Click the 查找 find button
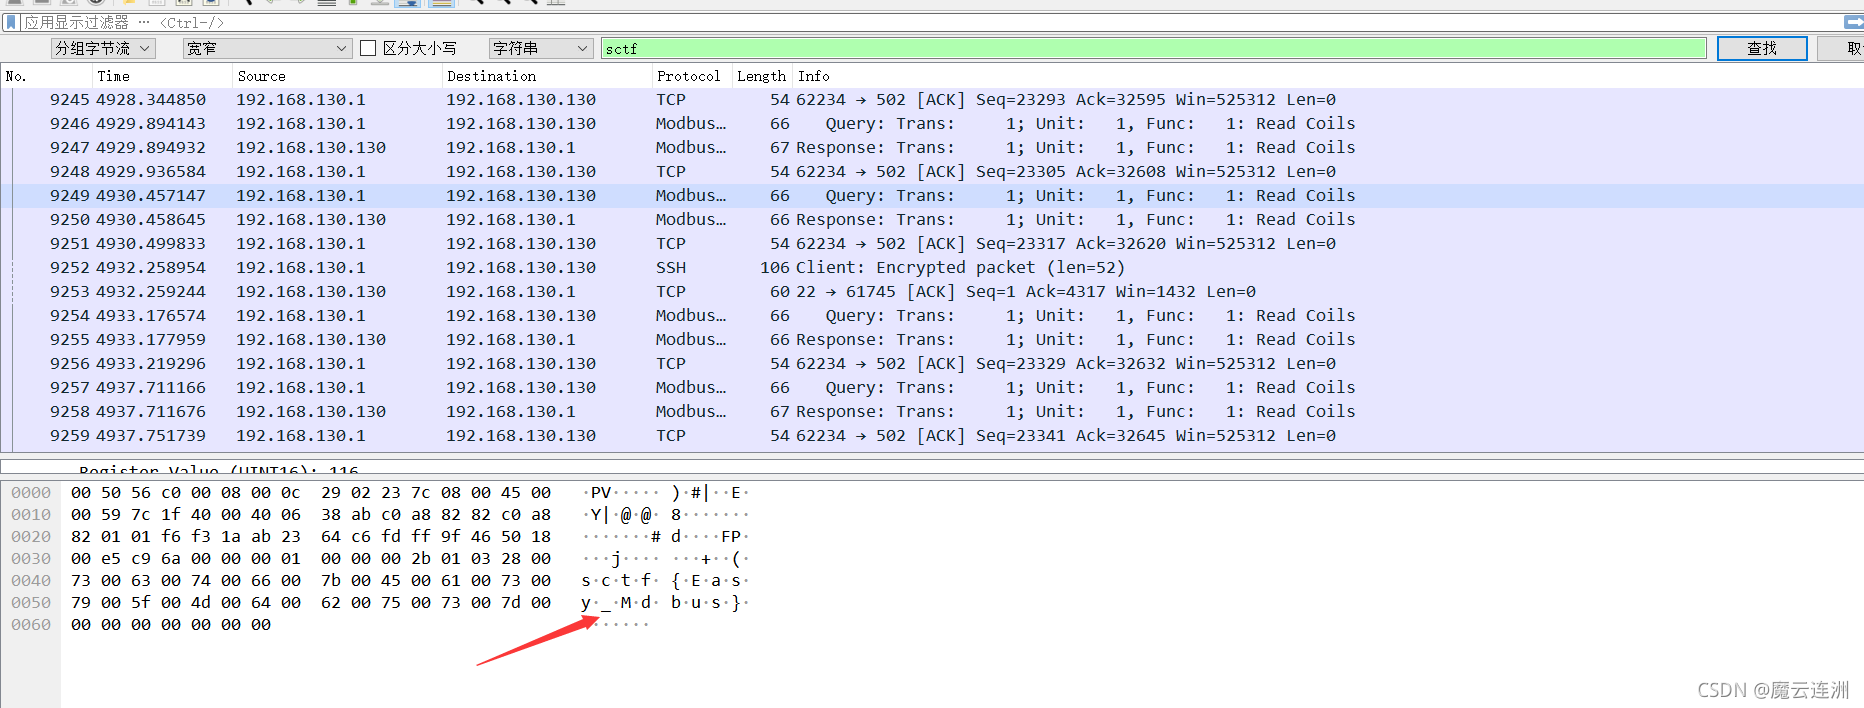Viewport: 1864px width, 708px height. (1762, 48)
